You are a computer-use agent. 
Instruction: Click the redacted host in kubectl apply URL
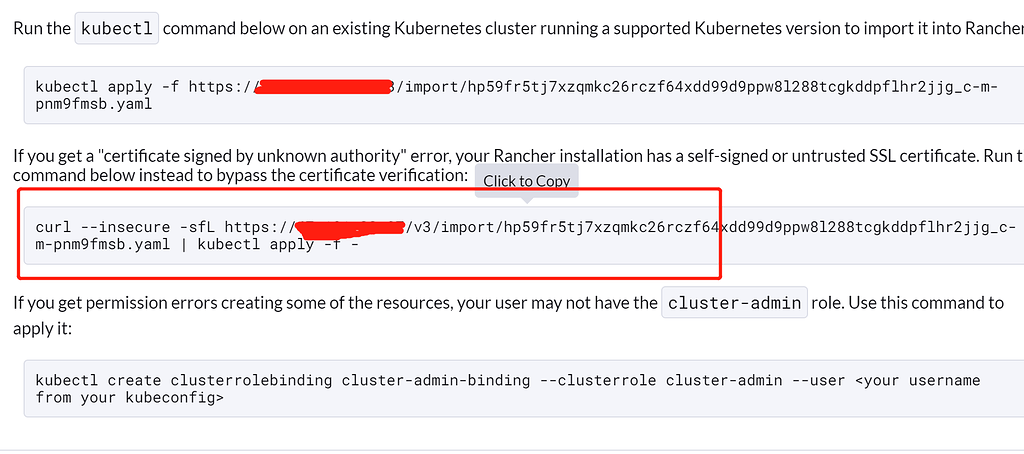click(x=325, y=87)
